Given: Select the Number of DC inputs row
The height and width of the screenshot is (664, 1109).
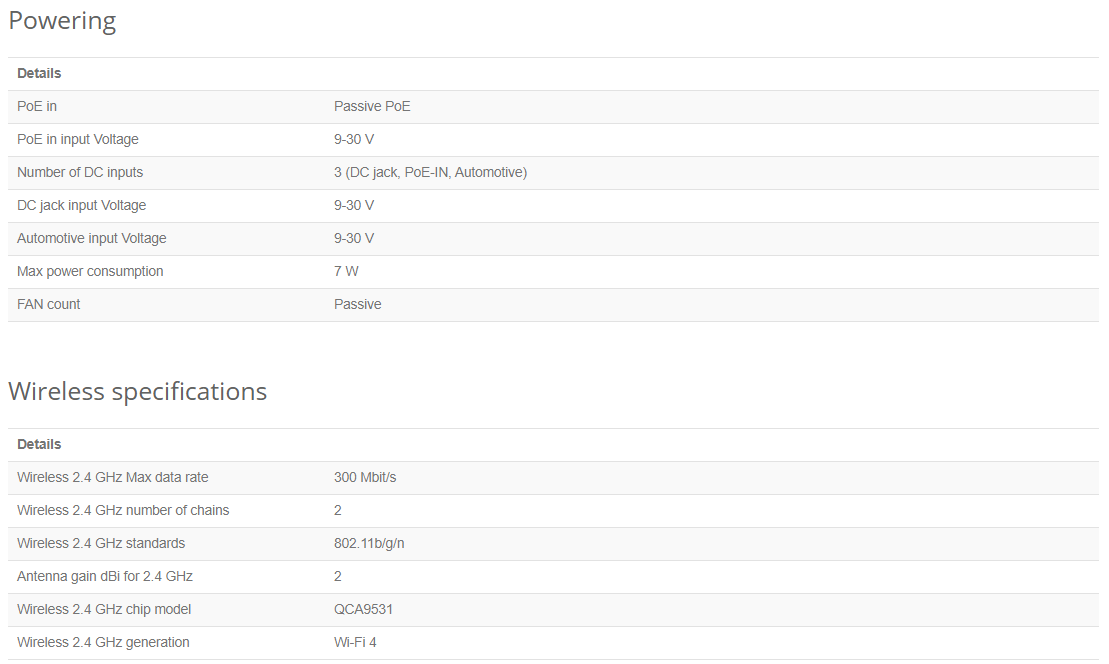Looking at the screenshot, I should click(553, 173).
